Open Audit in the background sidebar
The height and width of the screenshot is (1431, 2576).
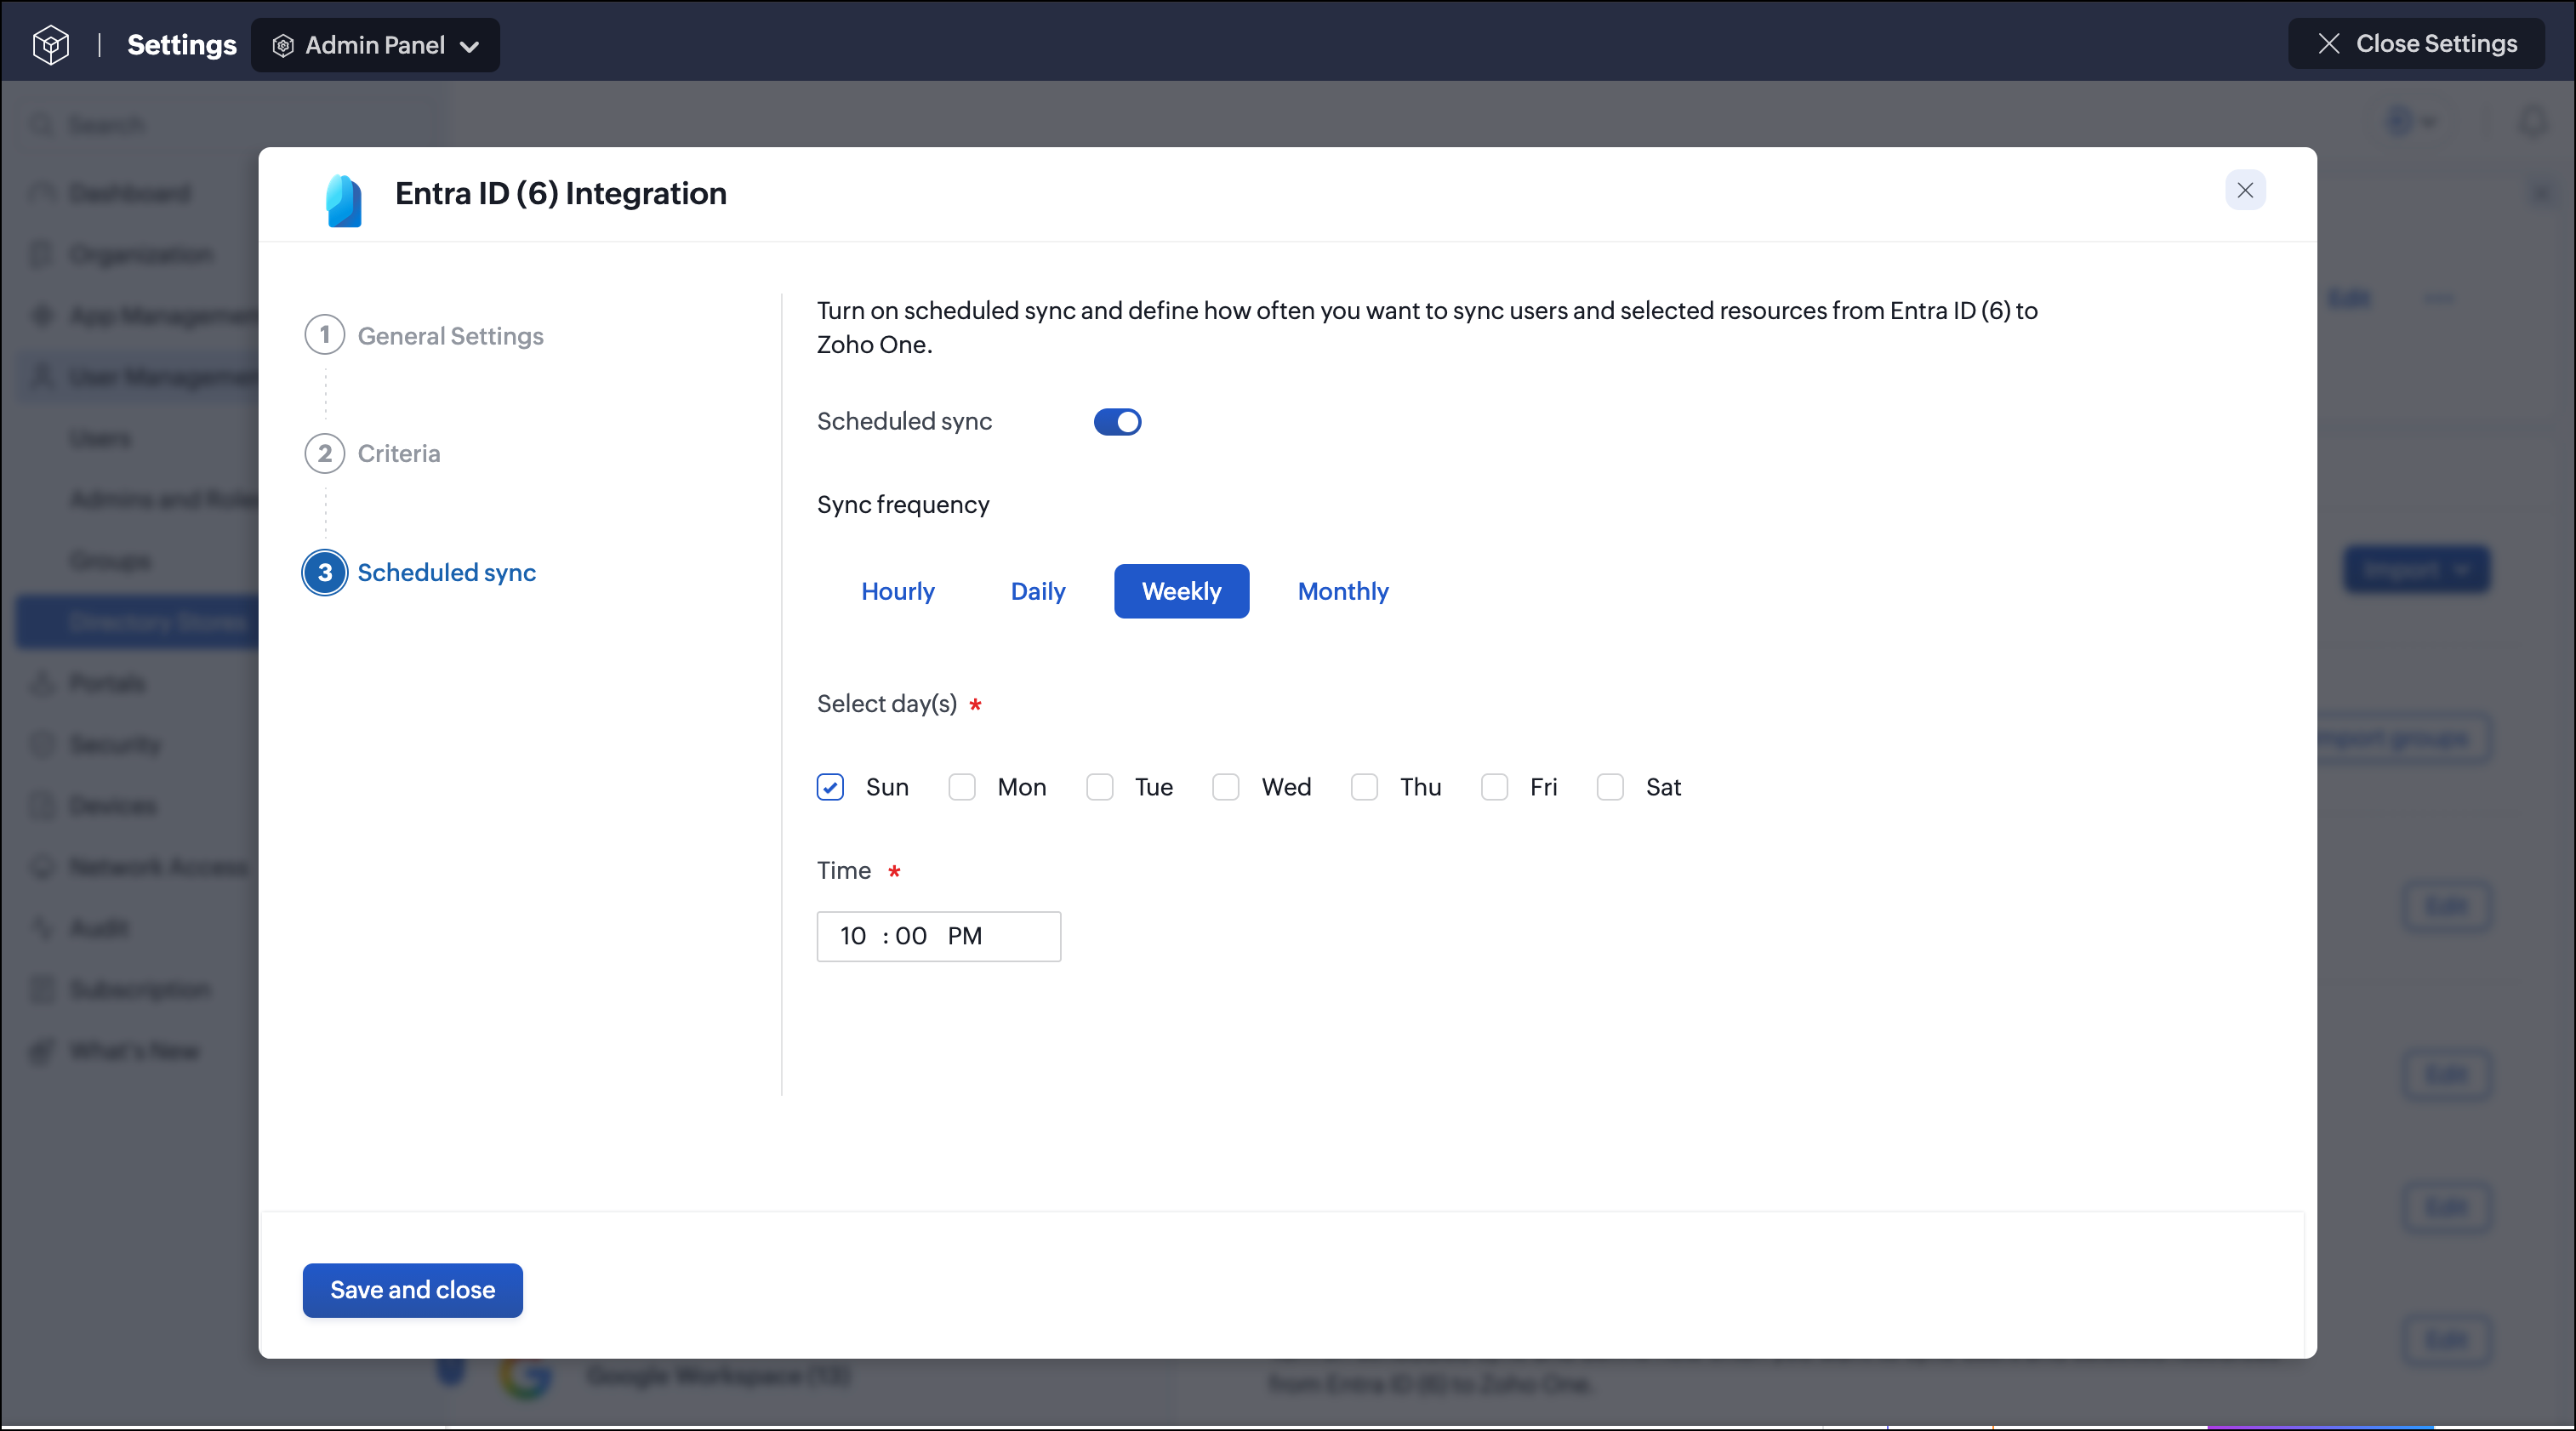coord(99,928)
